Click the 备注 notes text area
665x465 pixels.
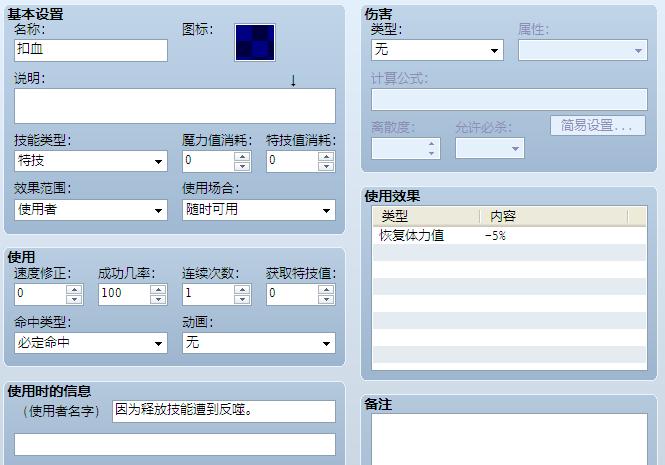[x=509, y=439]
